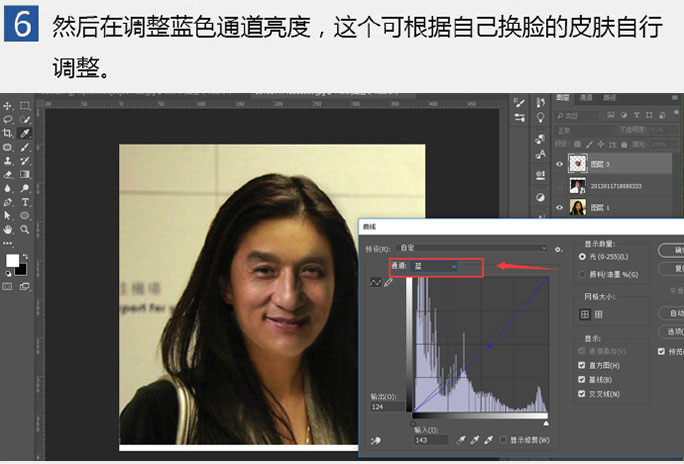Reset default foreground and background colors

click(8, 273)
